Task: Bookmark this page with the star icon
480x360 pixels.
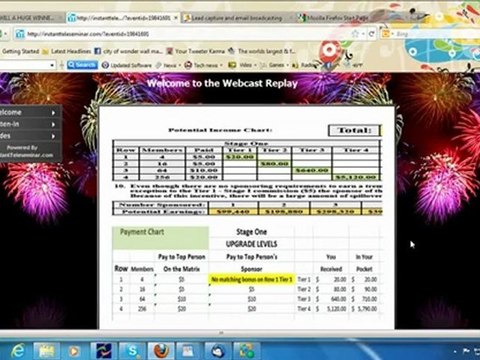Action: (x=355, y=34)
